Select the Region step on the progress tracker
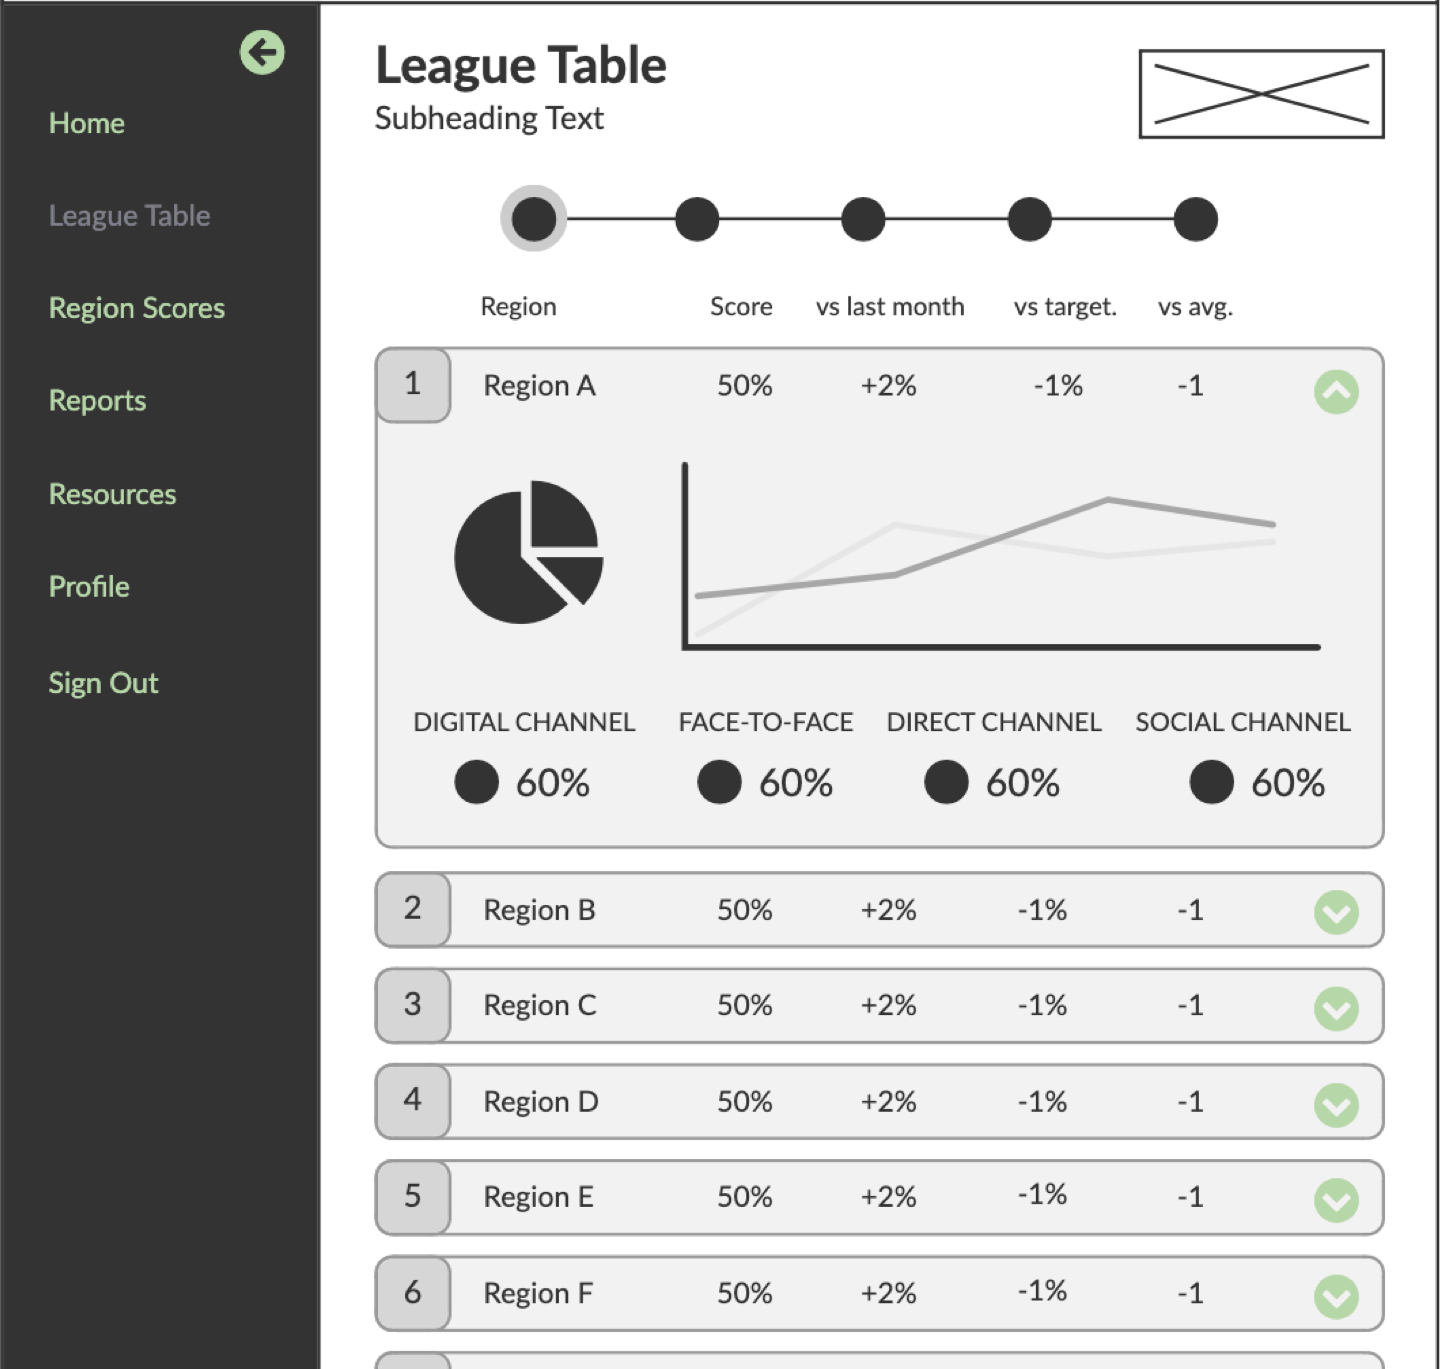Screen dimensions: 1440x1369 point(533,218)
